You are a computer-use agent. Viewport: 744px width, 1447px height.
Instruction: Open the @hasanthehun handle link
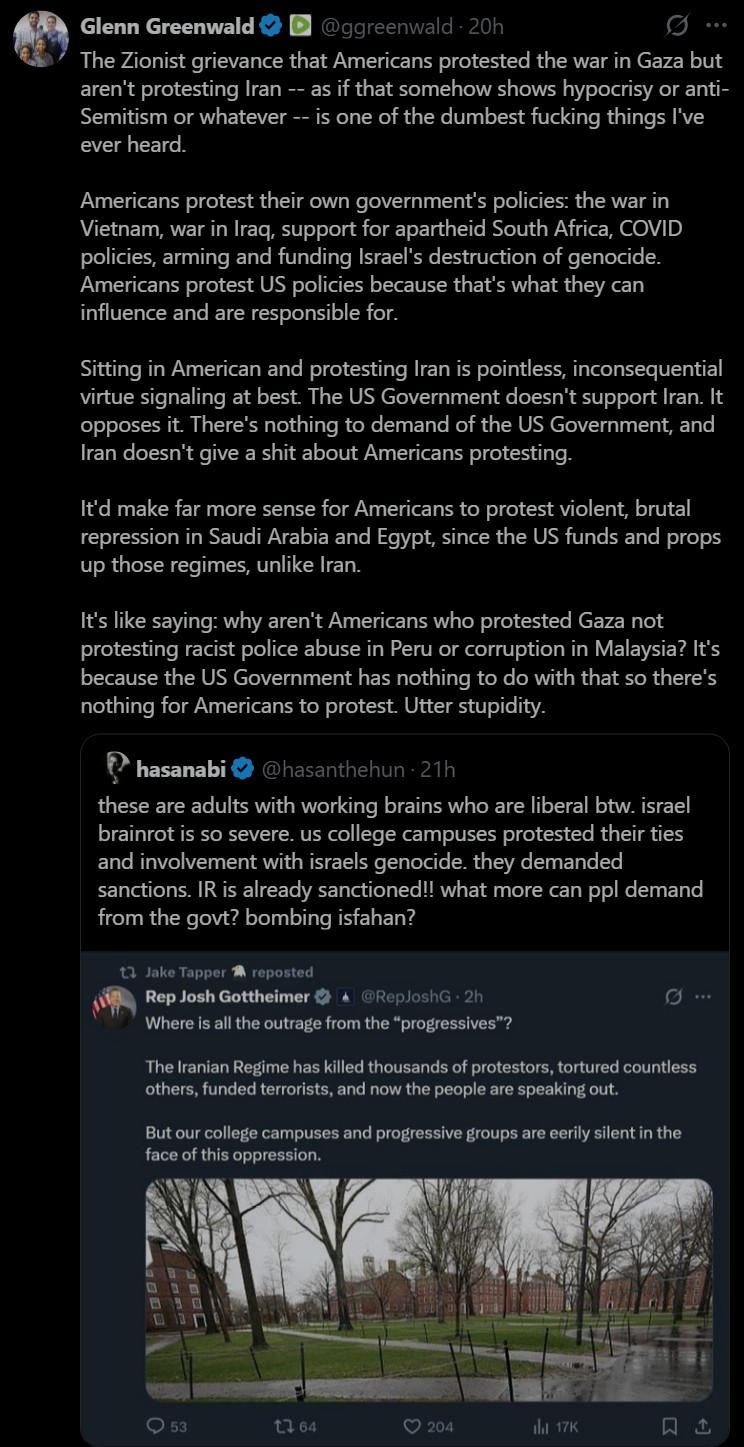tap(333, 769)
